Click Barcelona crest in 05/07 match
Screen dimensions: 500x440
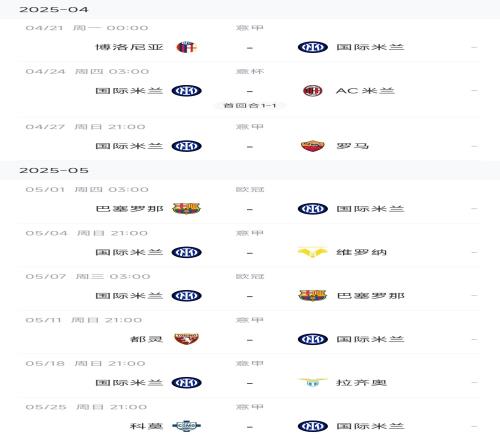(312, 295)
